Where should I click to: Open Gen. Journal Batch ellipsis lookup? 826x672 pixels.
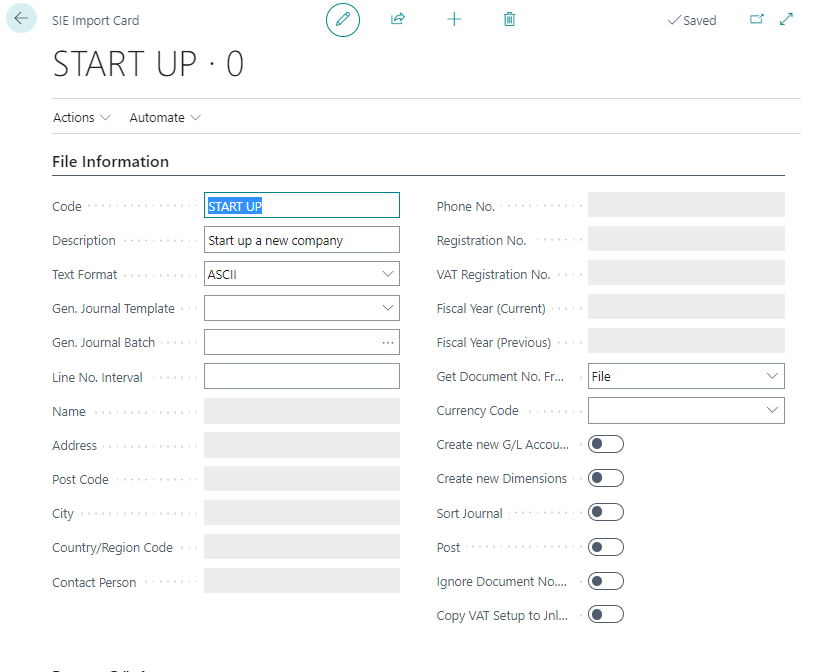coord(388,342)
